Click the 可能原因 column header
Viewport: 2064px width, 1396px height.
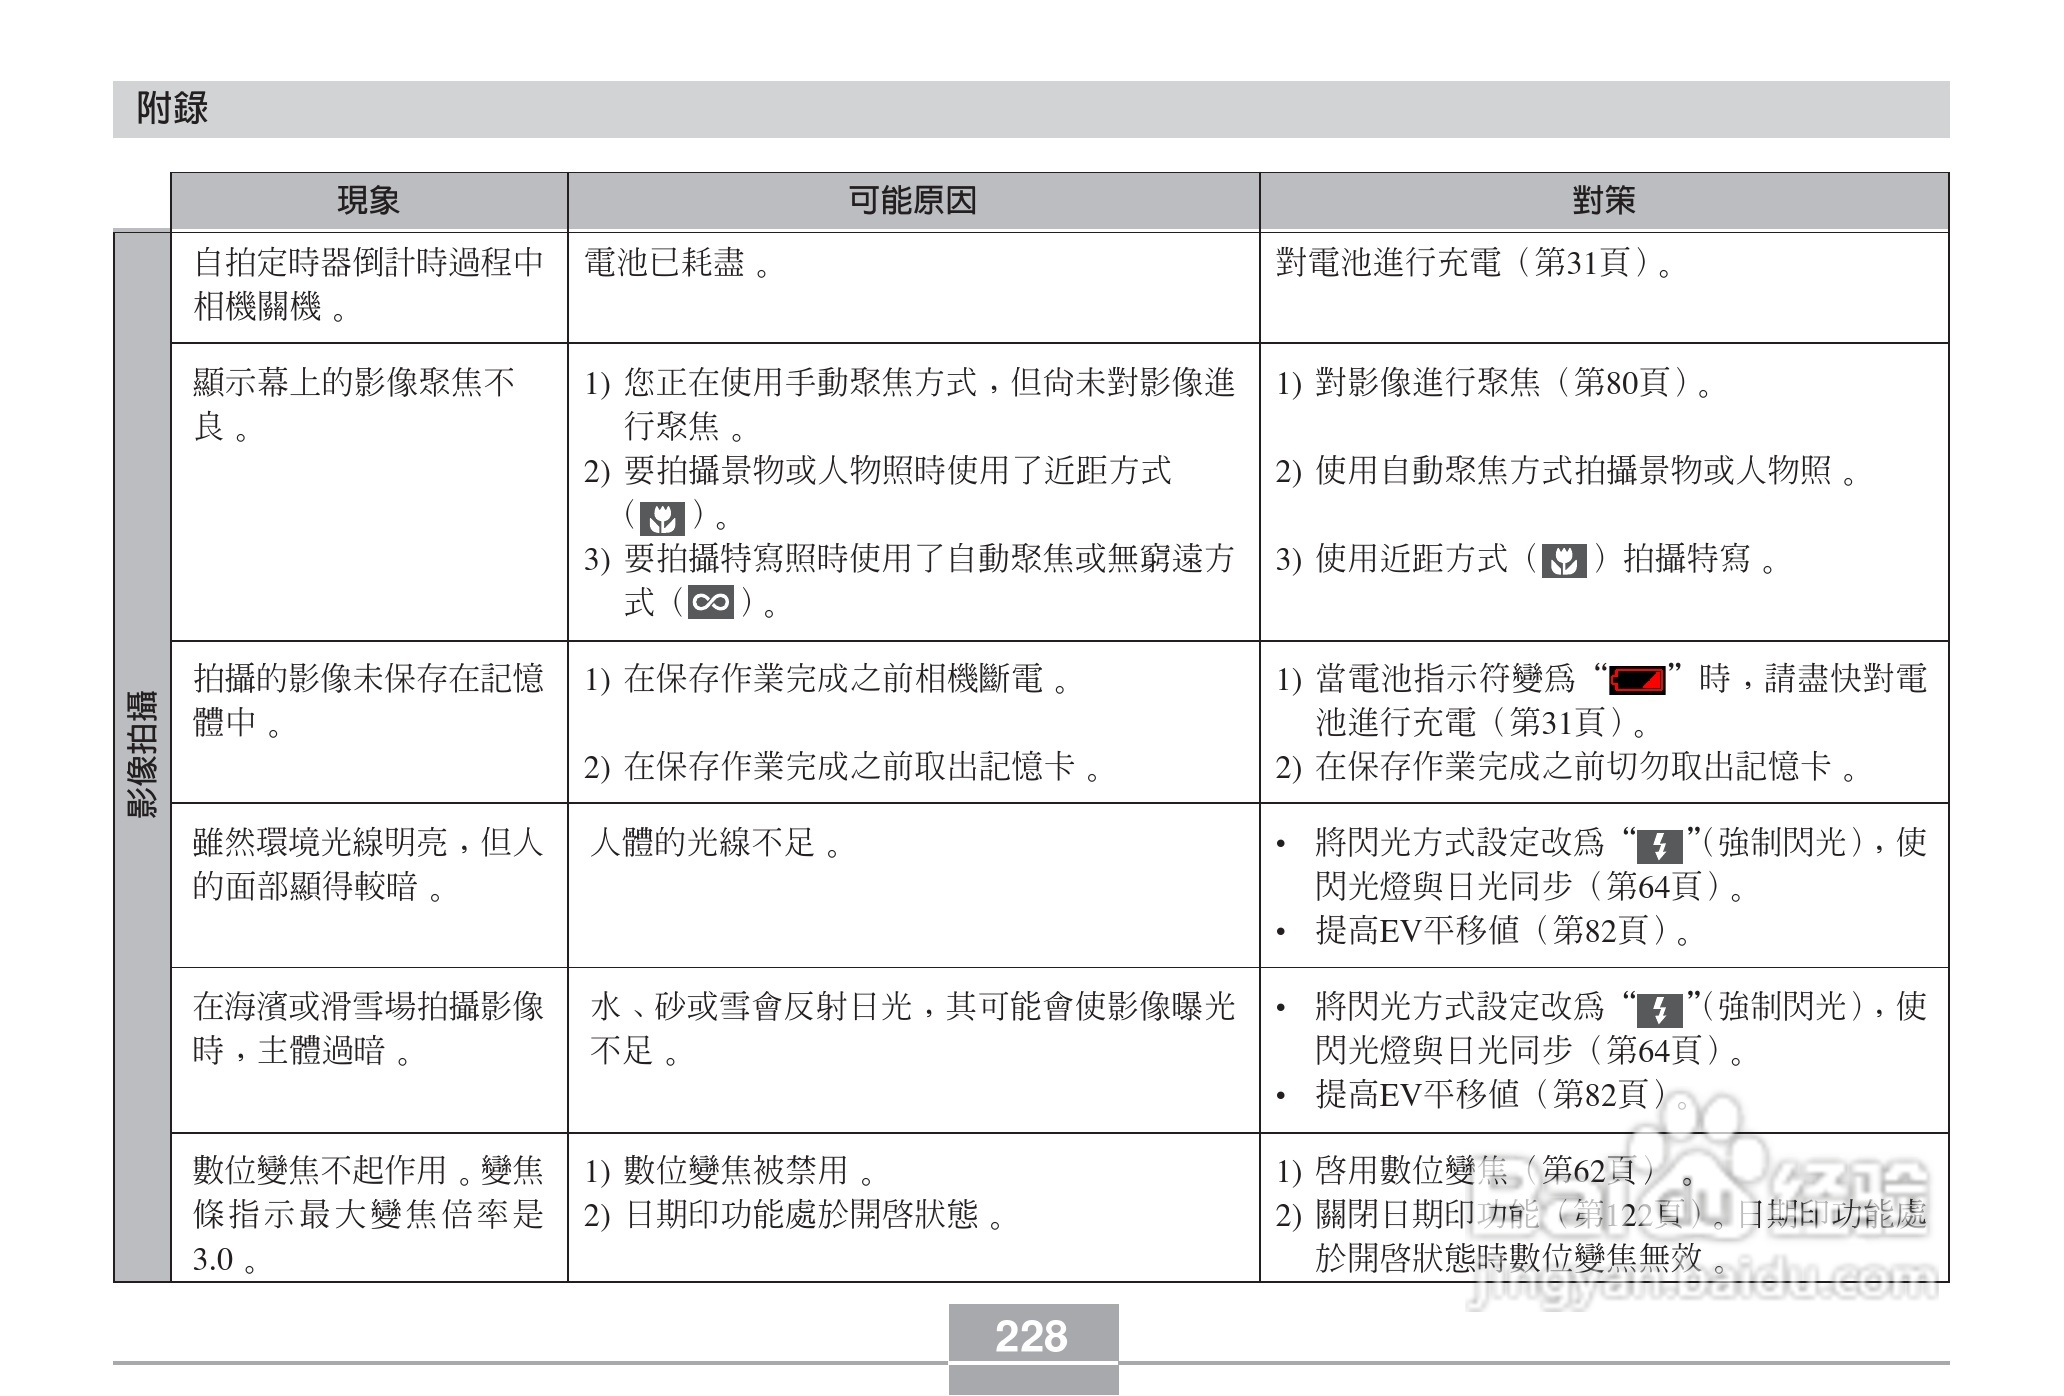(912, 201)
